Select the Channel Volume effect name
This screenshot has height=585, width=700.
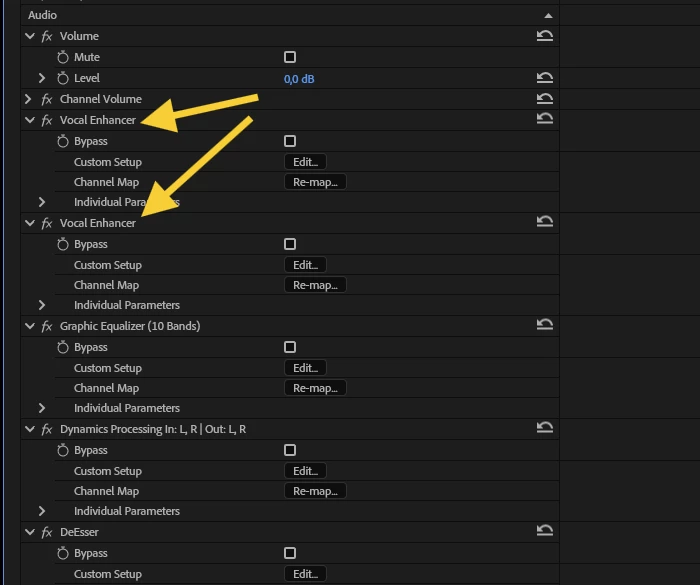100,99
